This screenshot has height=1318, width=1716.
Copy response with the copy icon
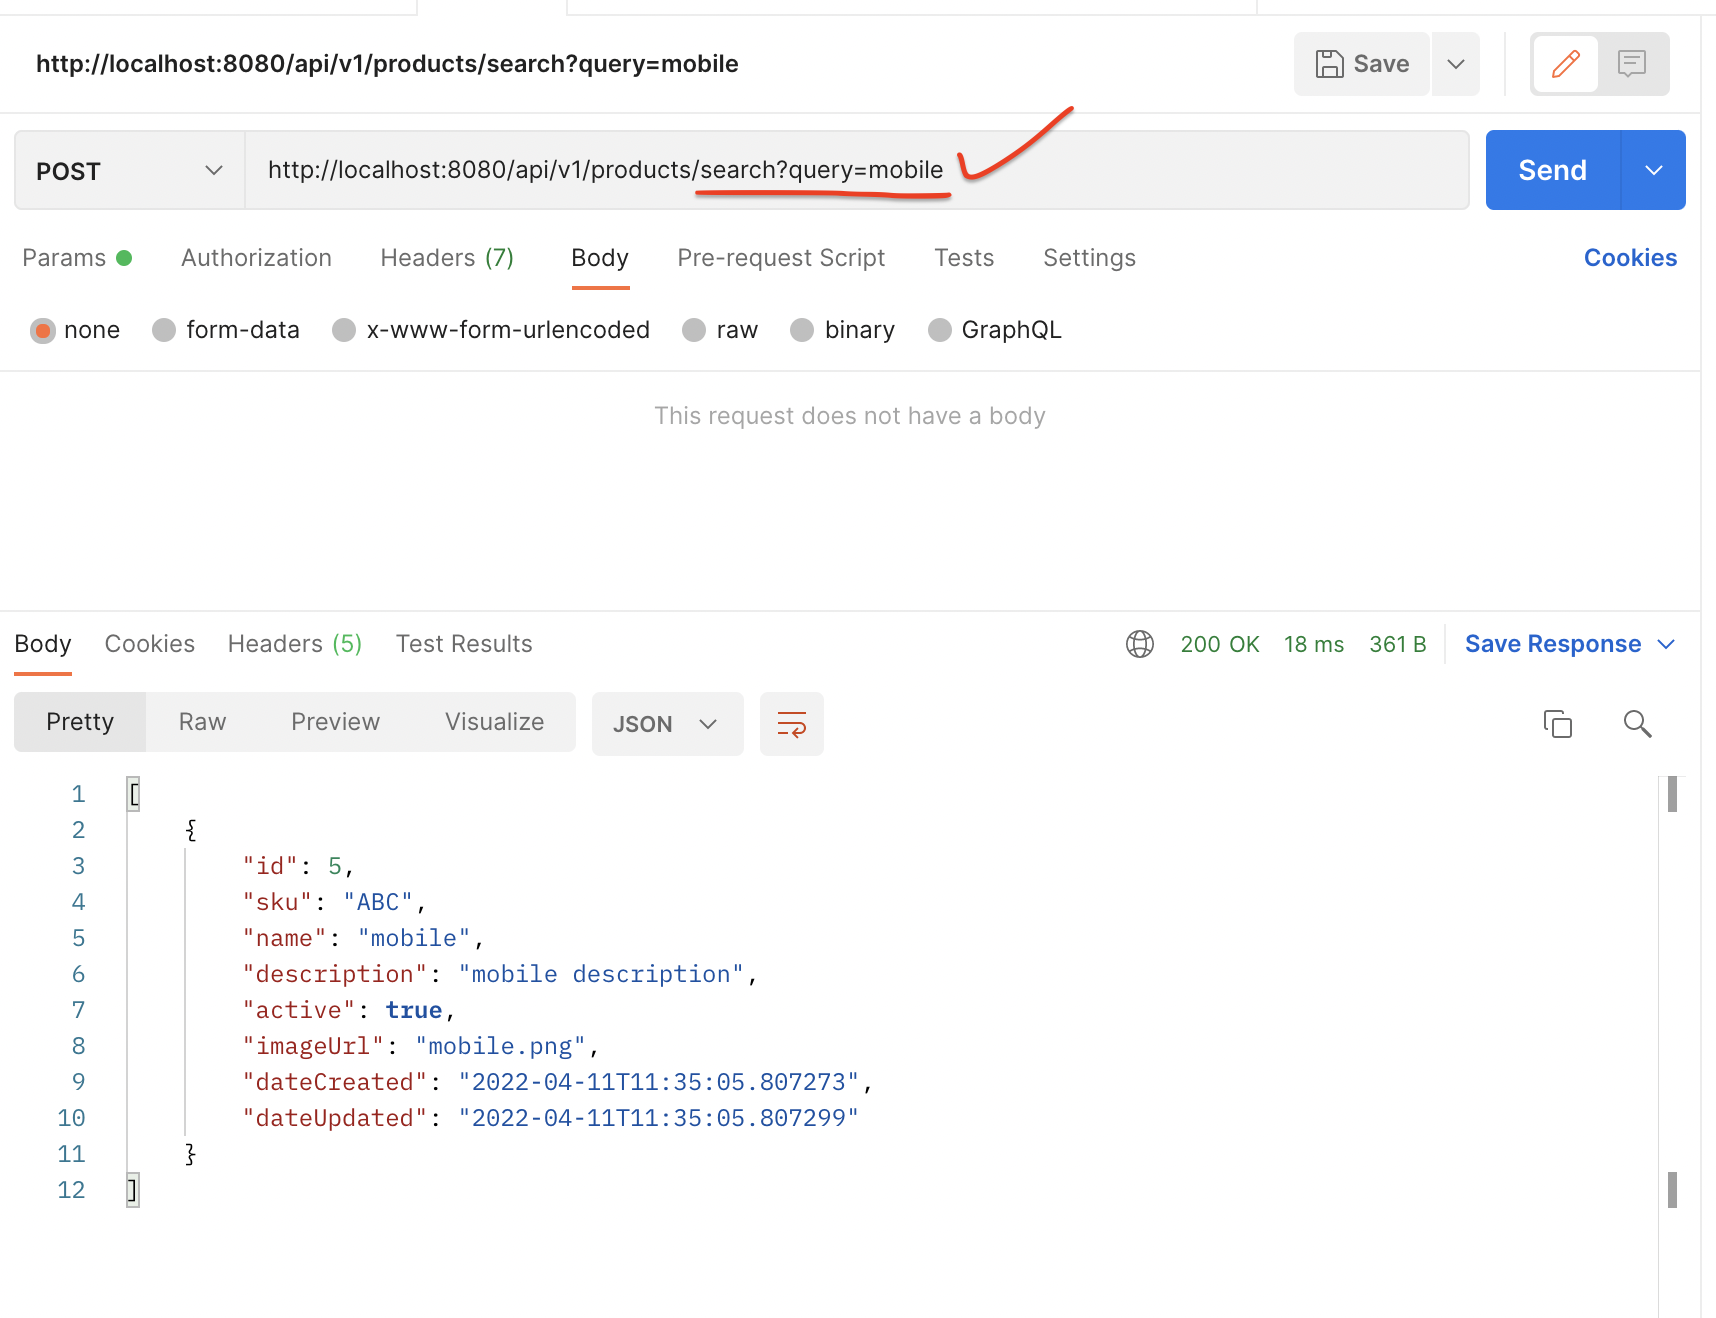coord(1558,723)
